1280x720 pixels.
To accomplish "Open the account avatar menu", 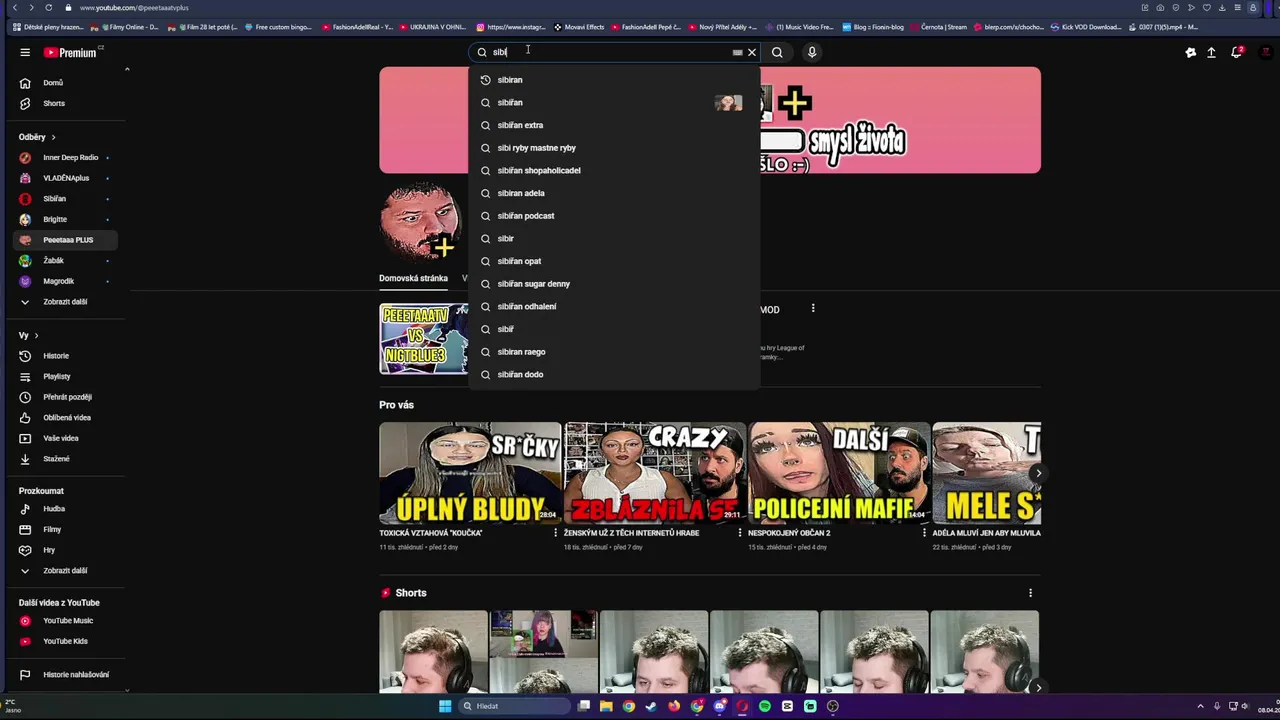I will [x=1265, y=52].
